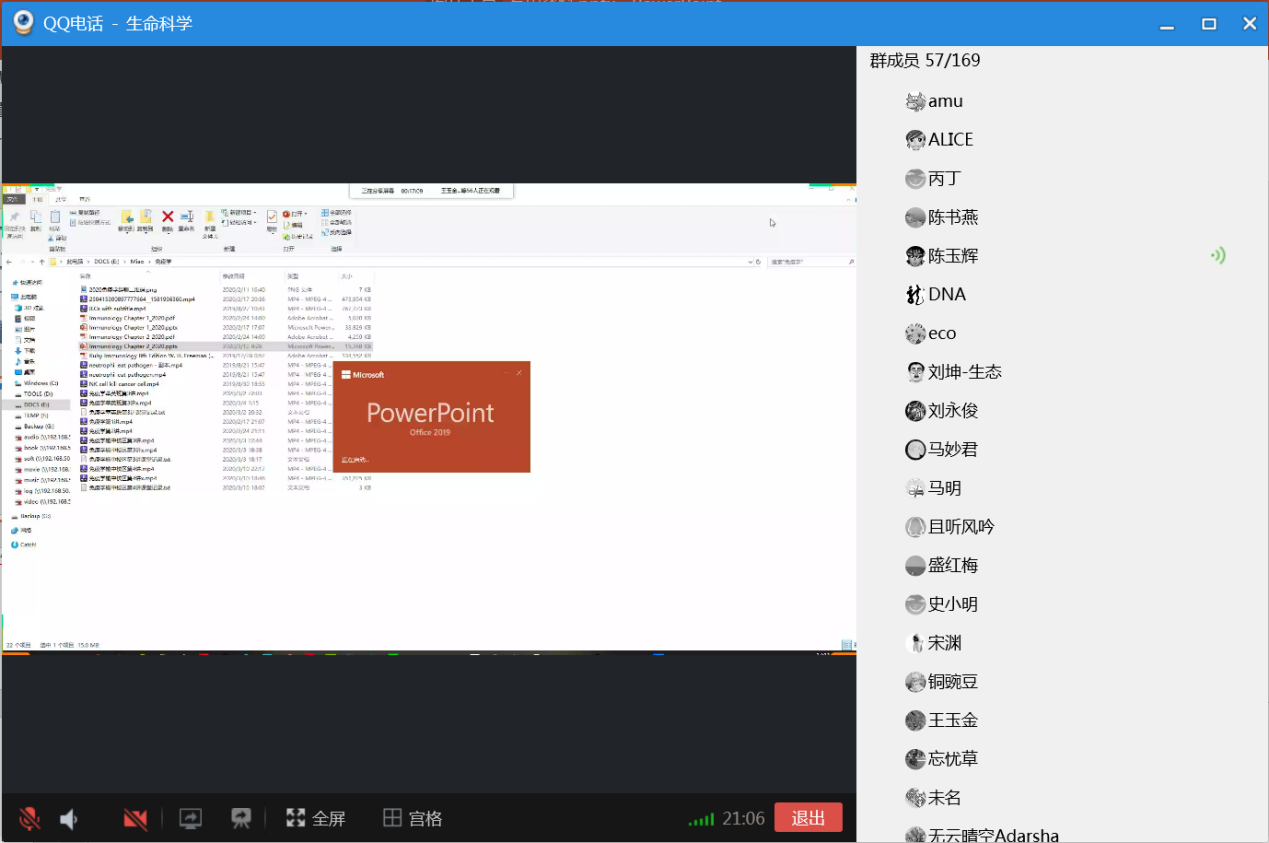Turn on the crossed-out camera
1269x843 pixels.
click(x=135, y=819)
